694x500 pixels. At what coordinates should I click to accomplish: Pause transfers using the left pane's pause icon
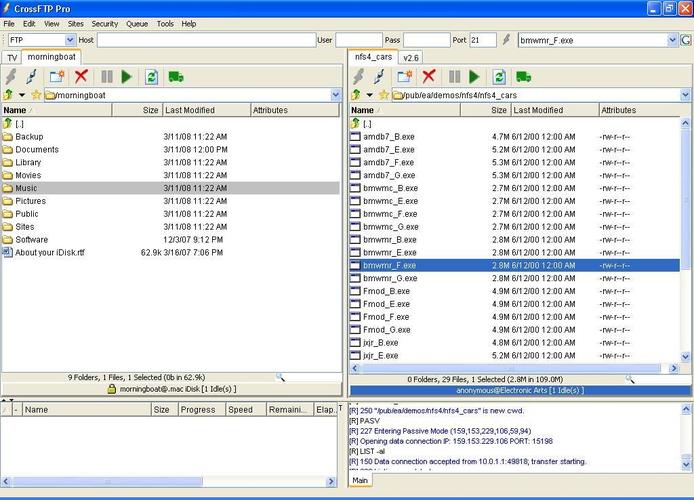coord(106,76)
